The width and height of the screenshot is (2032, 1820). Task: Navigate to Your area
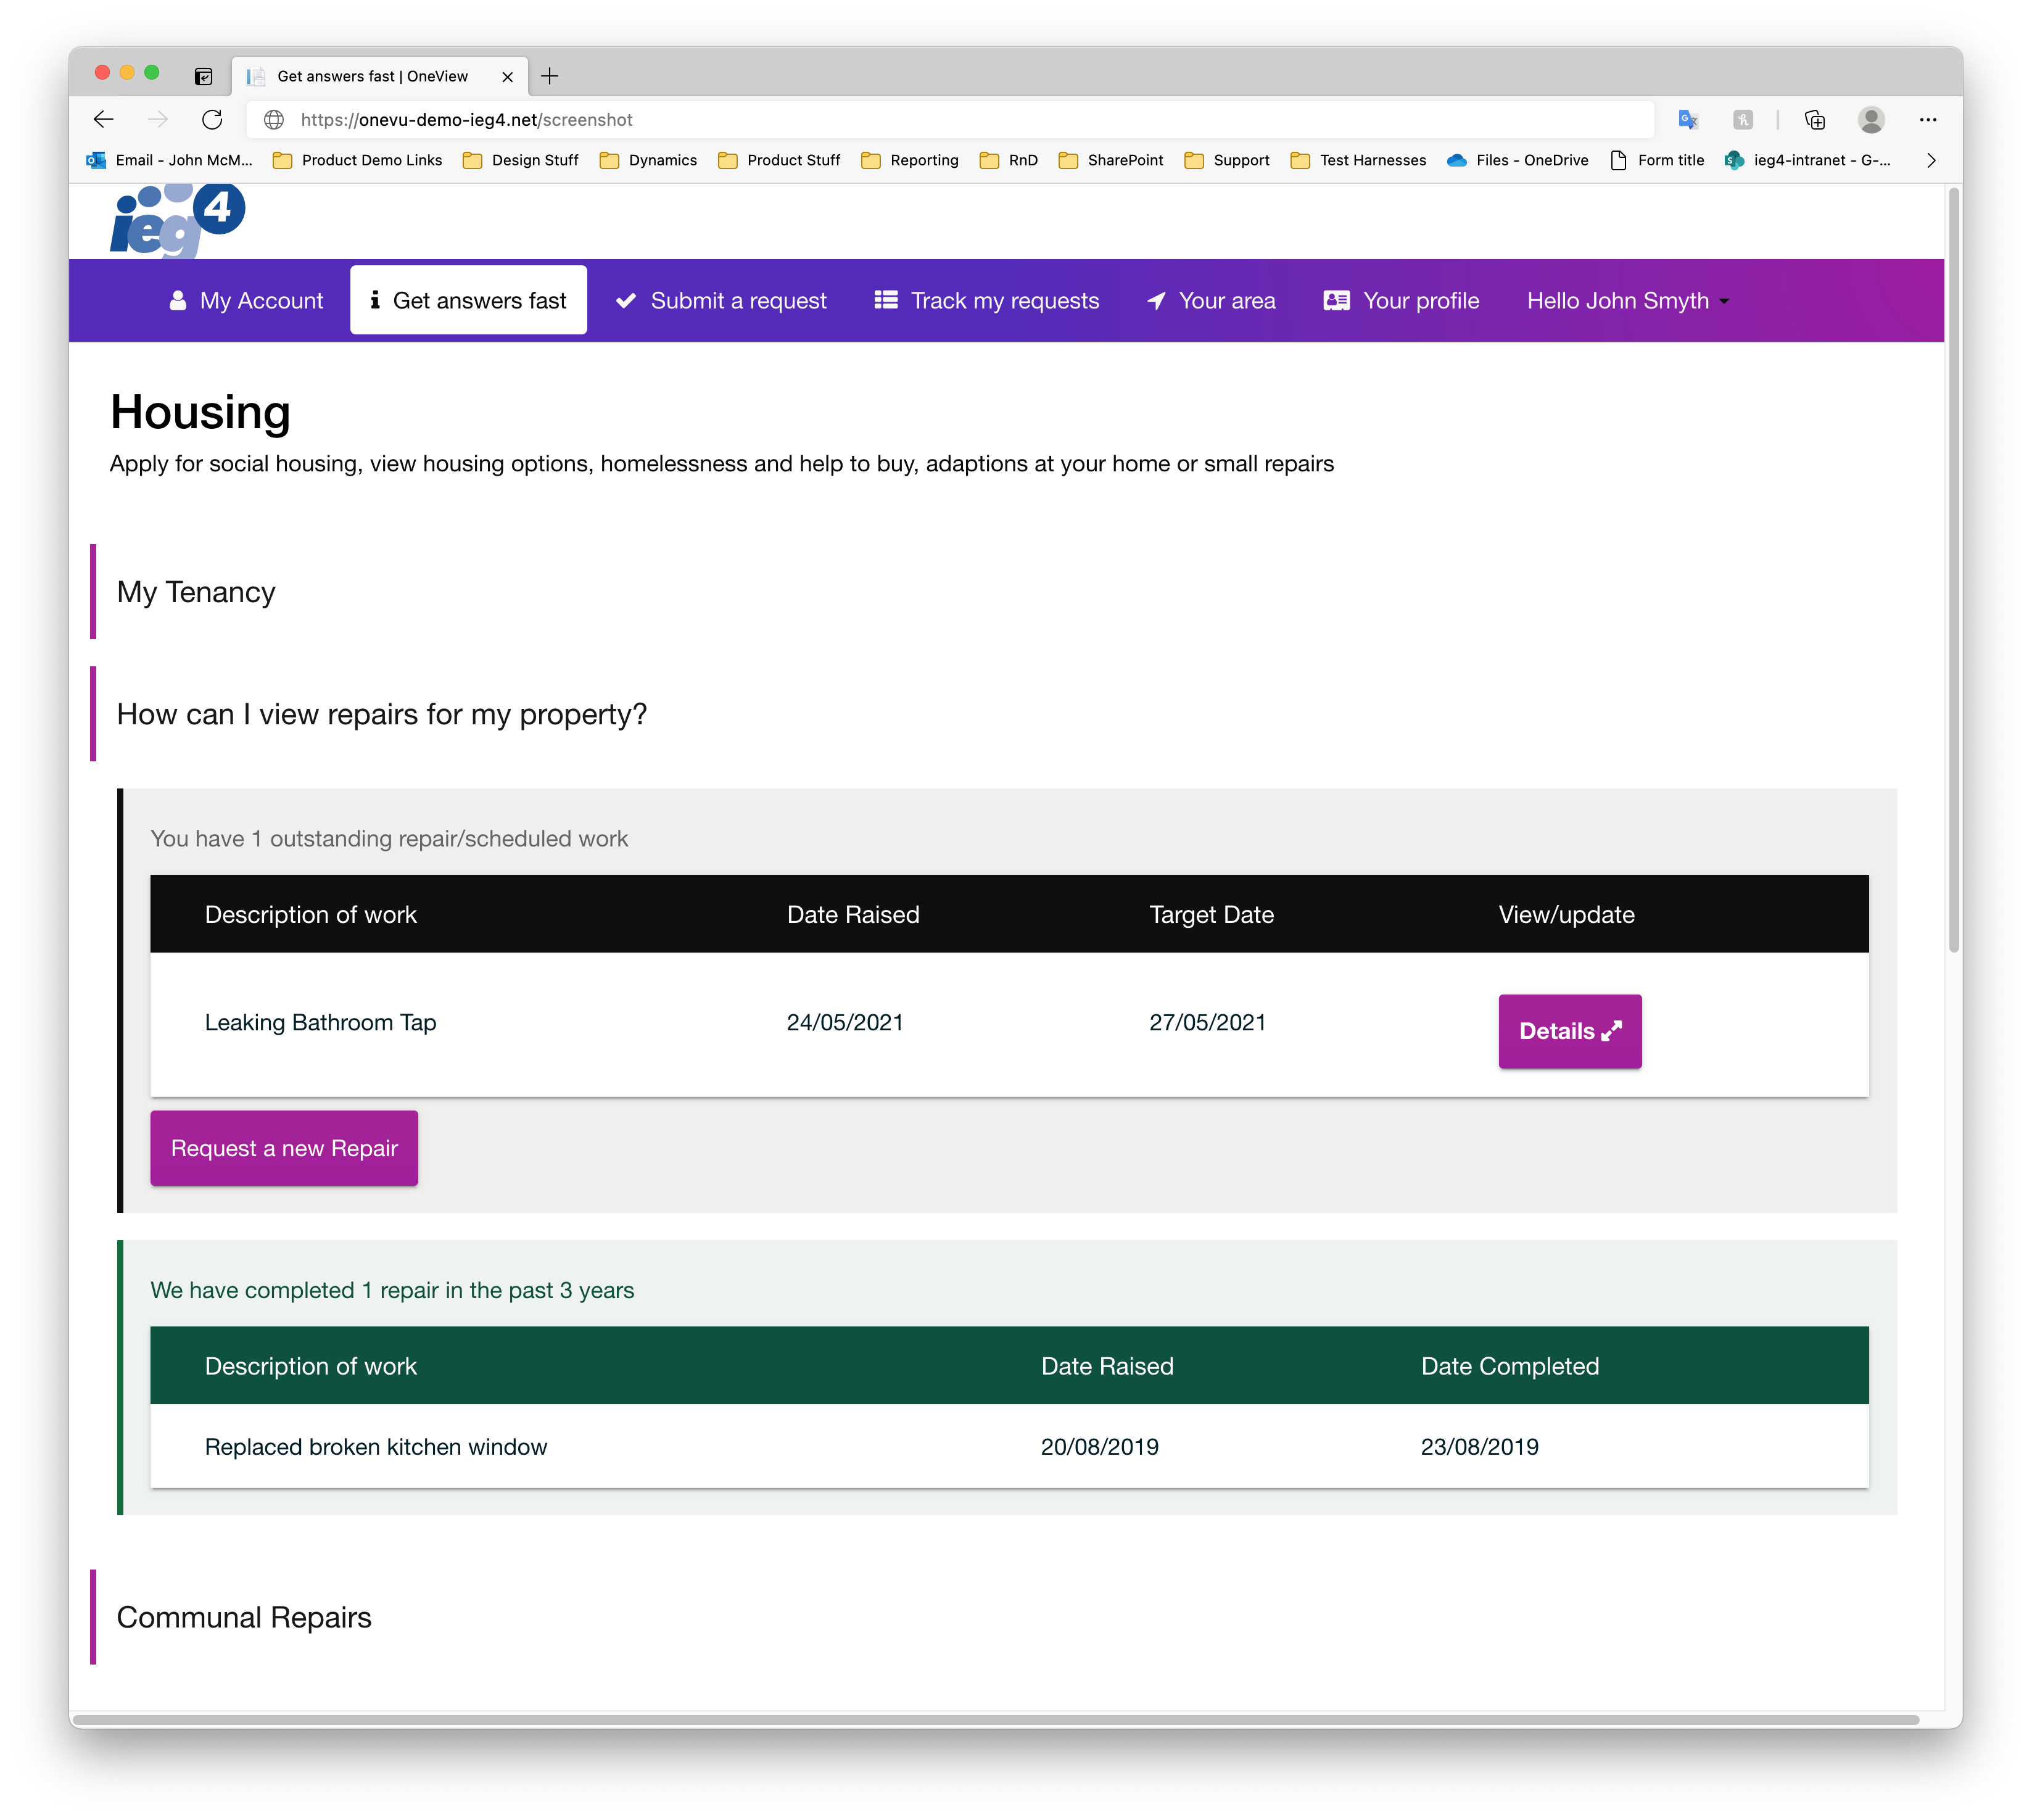tap(1211, 301)
